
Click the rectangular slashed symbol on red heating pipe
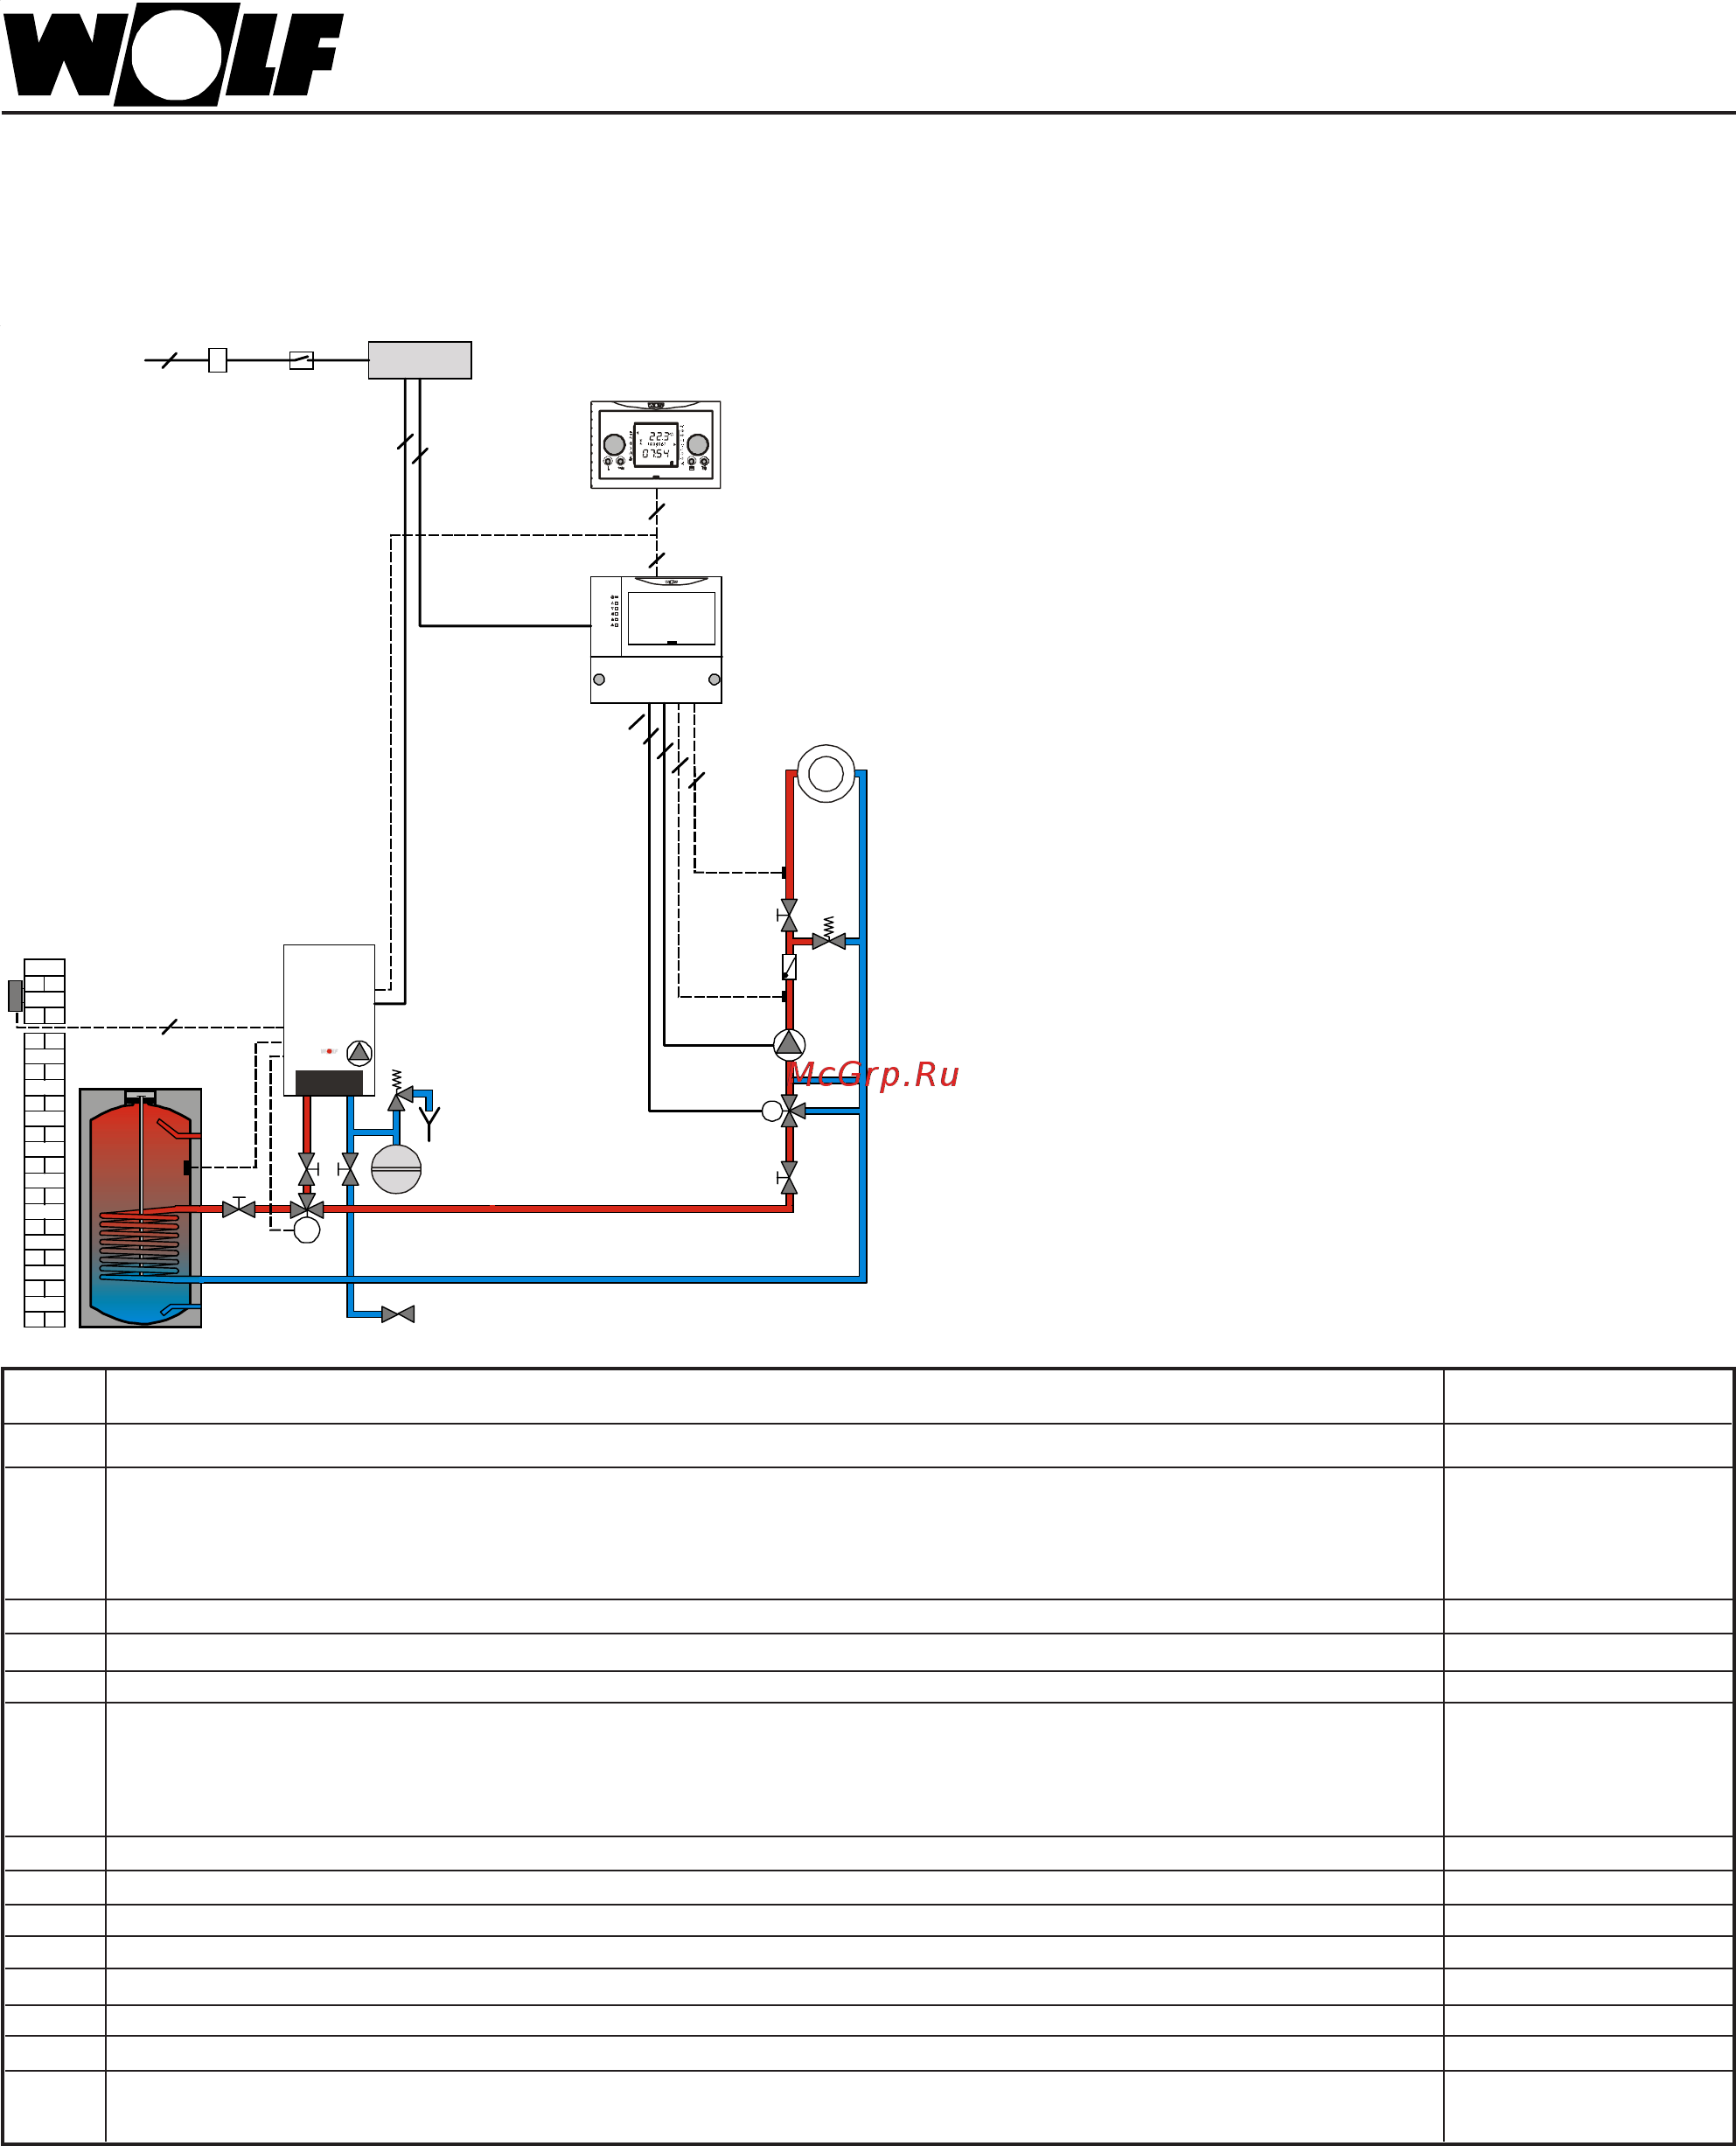pos(789,967)
